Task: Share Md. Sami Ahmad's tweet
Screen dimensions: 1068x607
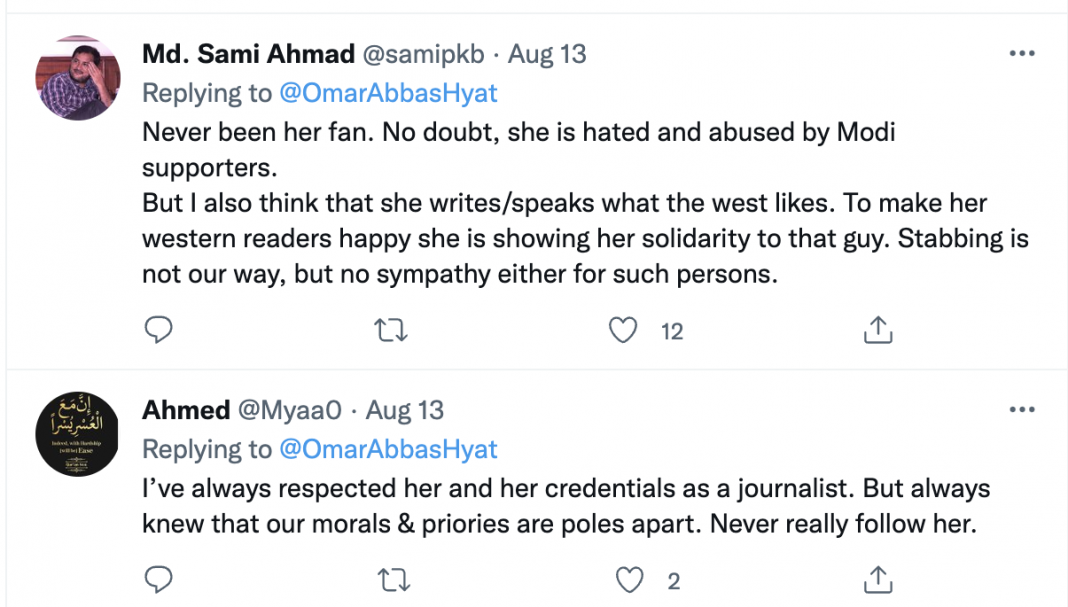Action: point(877,330)
